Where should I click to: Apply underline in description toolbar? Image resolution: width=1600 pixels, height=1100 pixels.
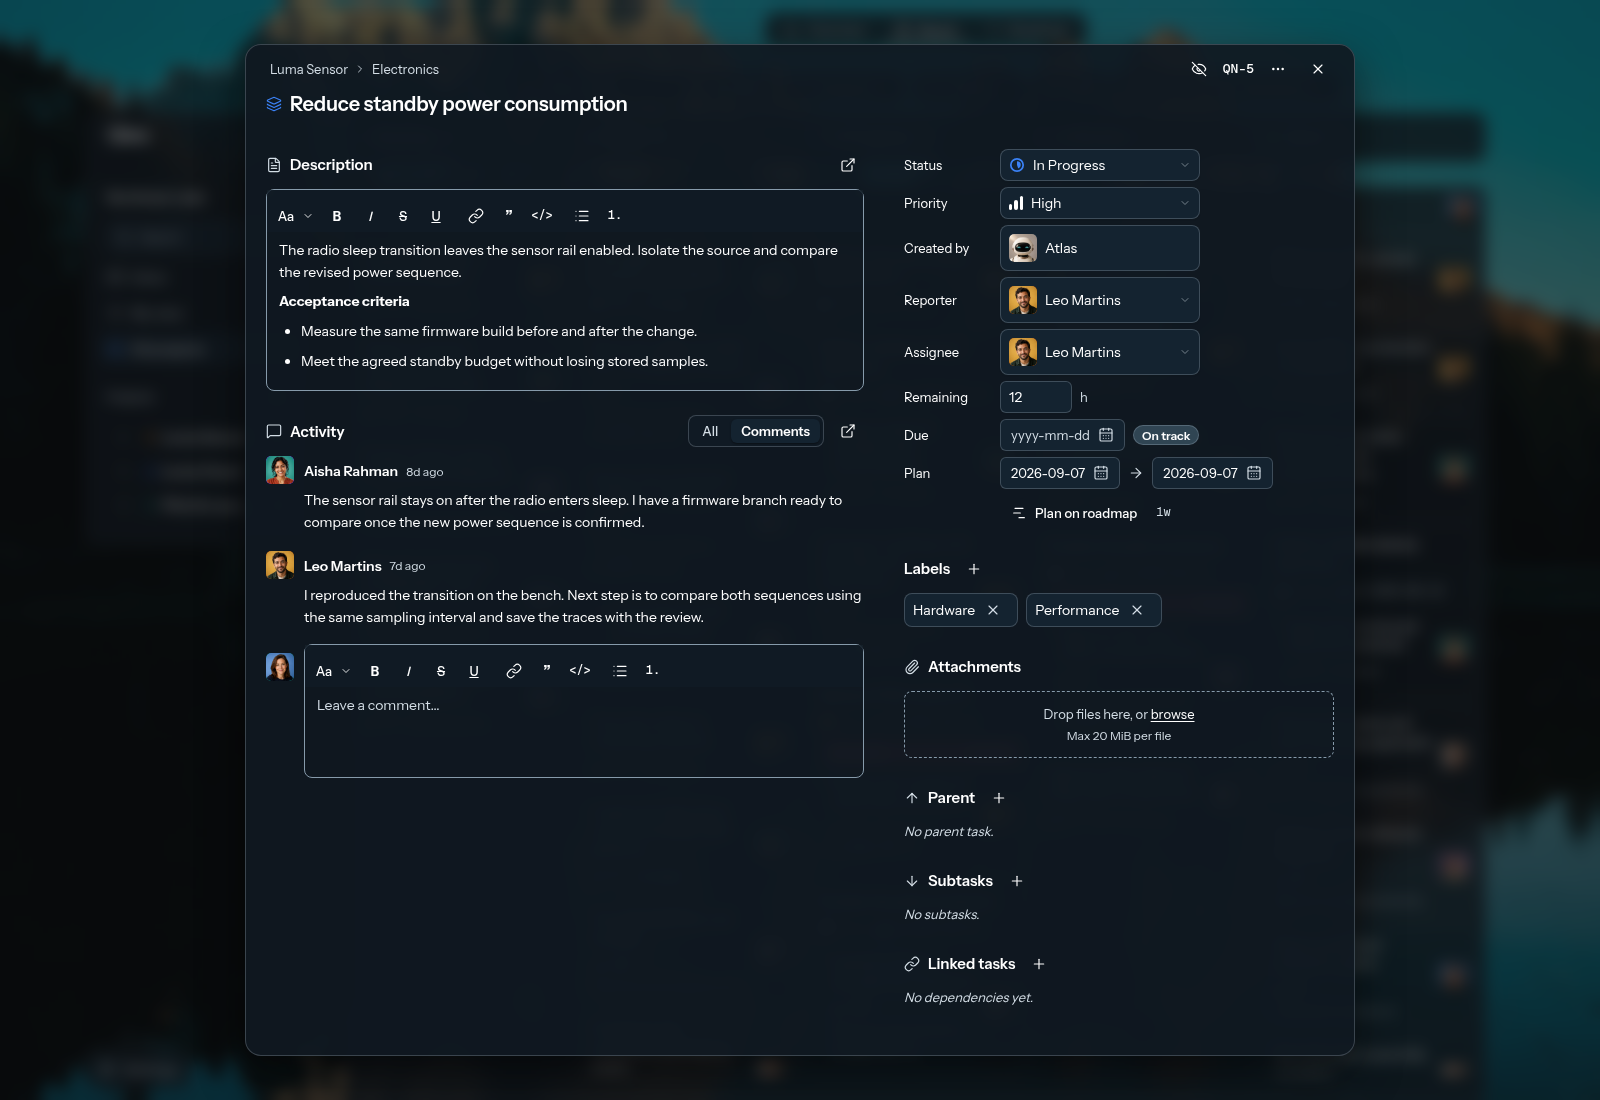pos(436,216)
